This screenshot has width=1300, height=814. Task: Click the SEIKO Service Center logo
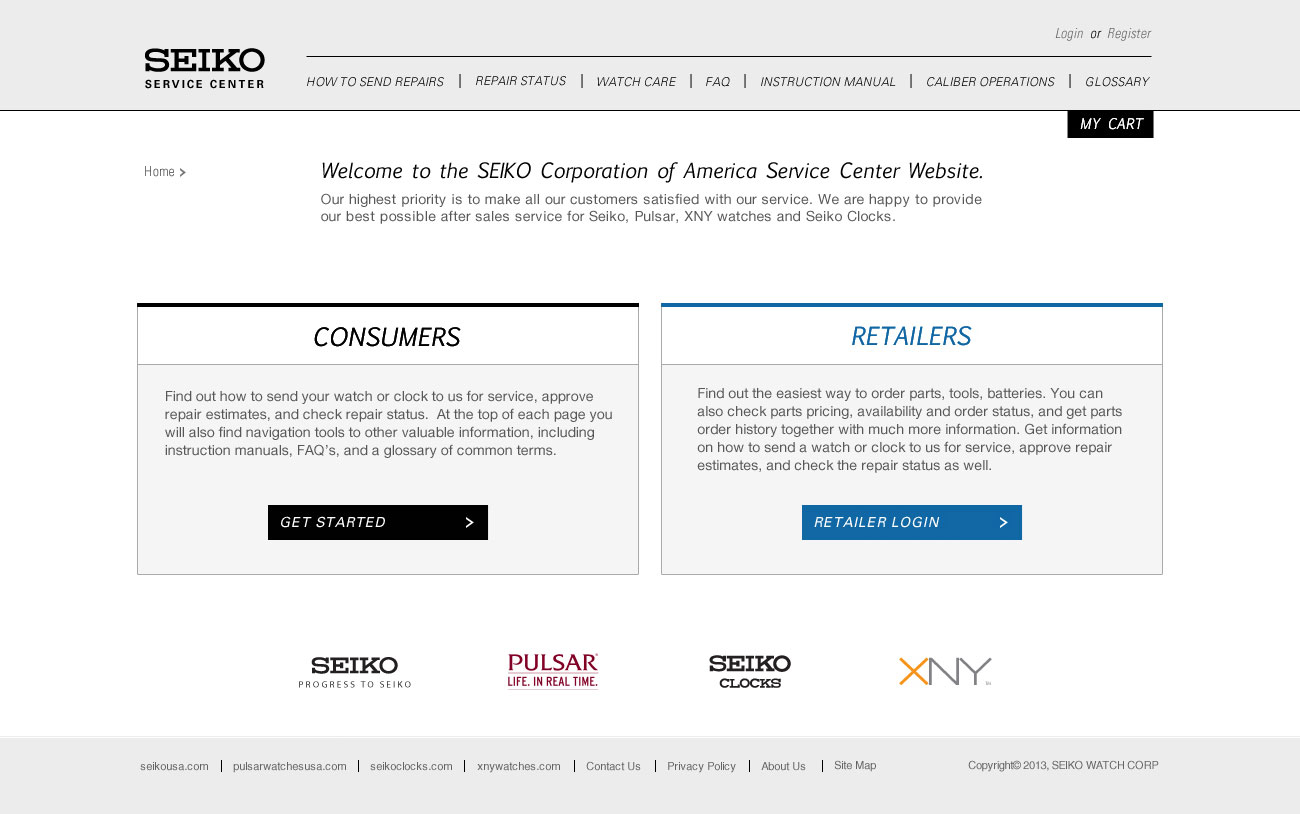pos(204,68)
